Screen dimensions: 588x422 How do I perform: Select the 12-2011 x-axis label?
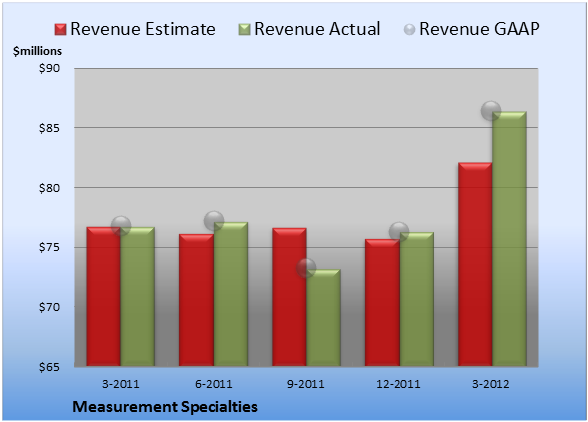398,384
